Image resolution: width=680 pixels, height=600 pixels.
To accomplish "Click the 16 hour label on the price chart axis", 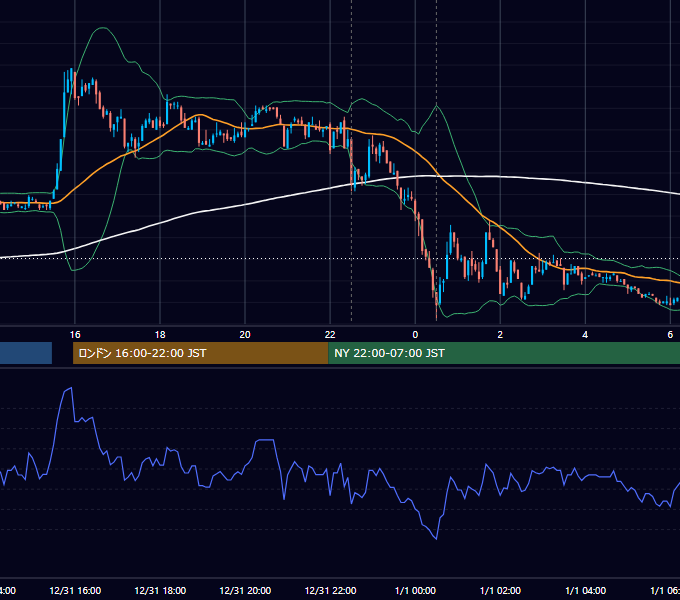I will (x=75, y=334).
